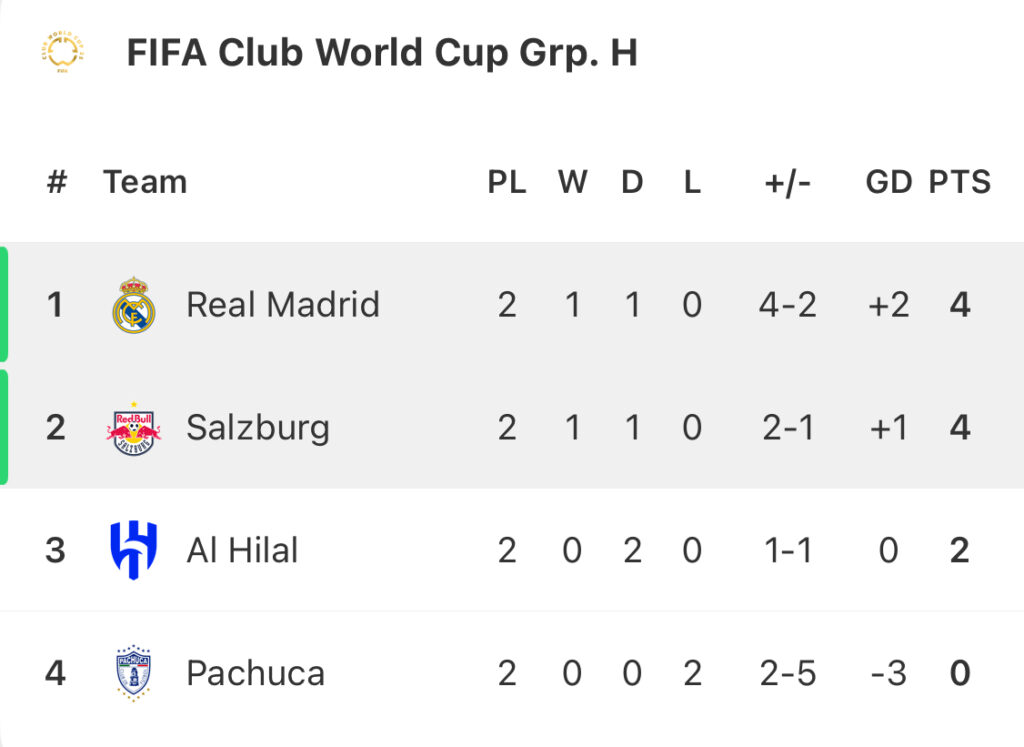This screenshot has width=1024, height=747.
Task: Click Pachuca's -3 goal difference value
Action: pyautogui.click(x=889, y=673)
